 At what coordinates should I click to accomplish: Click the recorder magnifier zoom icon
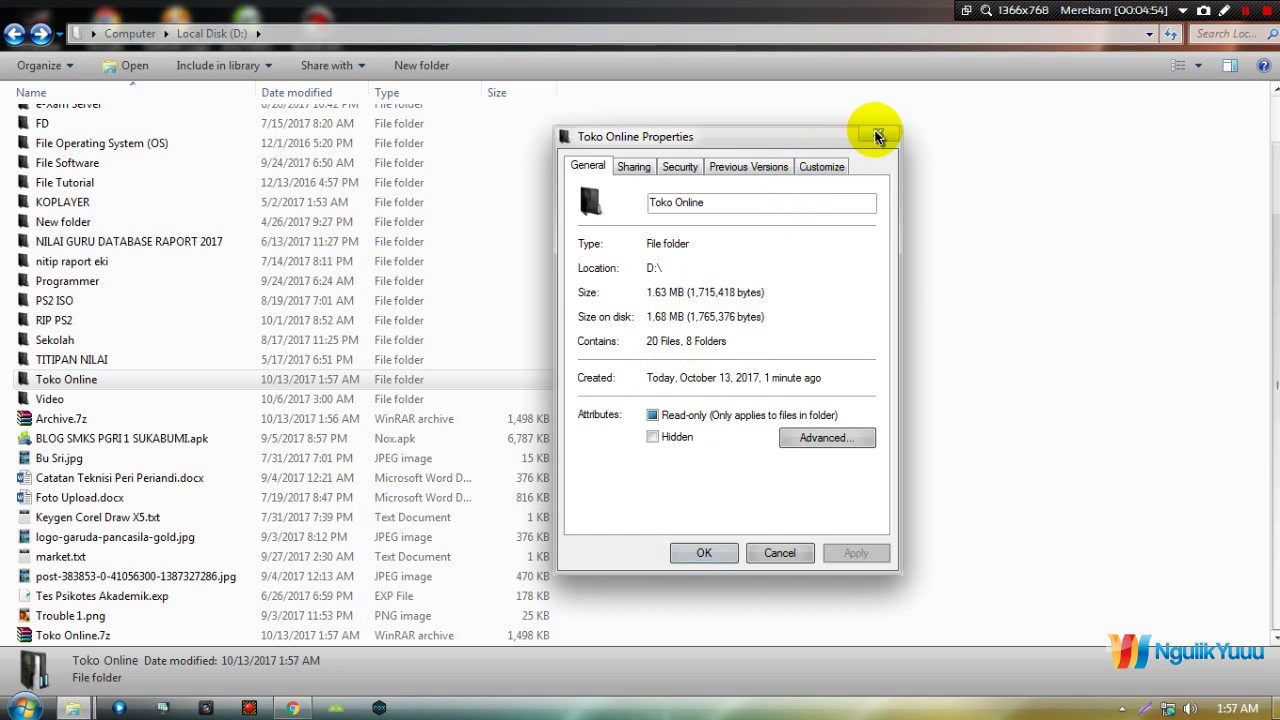(986, 10)
